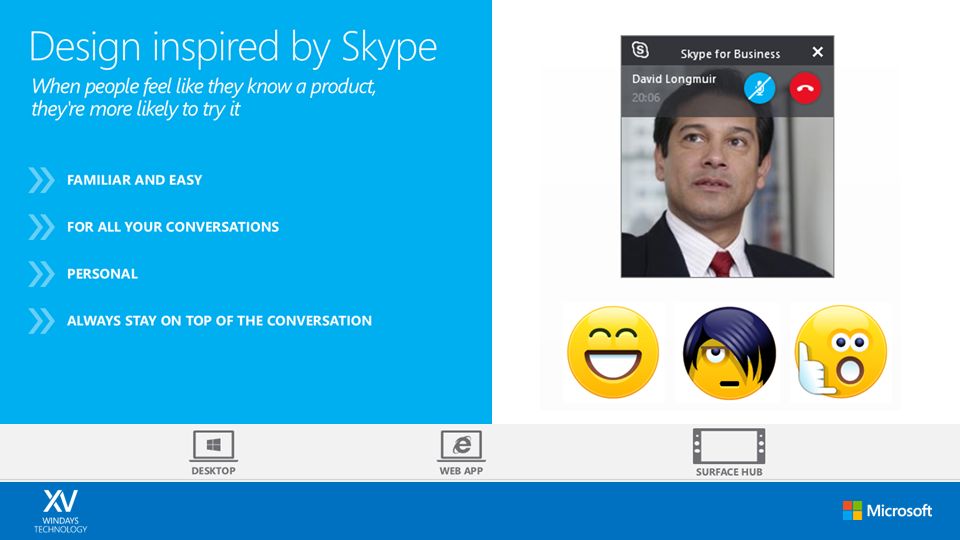Image resolution: width=960 pixels, height=540 pixels.
Task: Select the Web App browser icon
Action: tap(461, 446)
